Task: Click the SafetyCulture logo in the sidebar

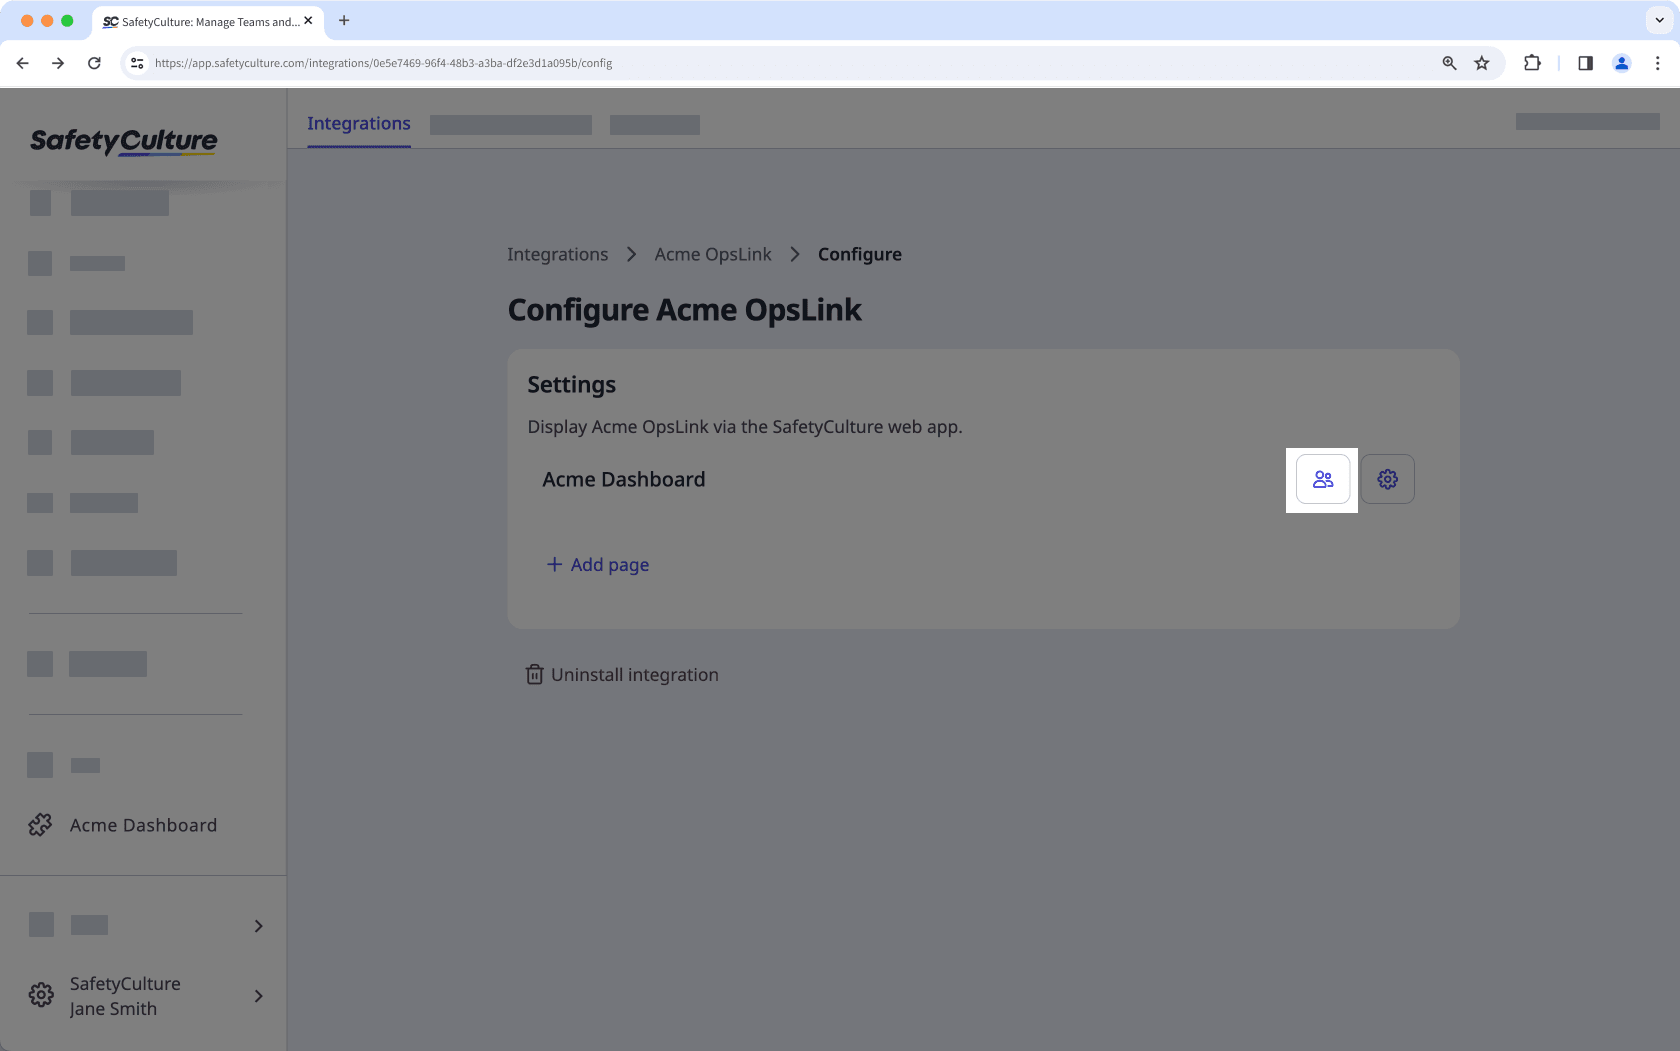Action: (x=122, y=140)
